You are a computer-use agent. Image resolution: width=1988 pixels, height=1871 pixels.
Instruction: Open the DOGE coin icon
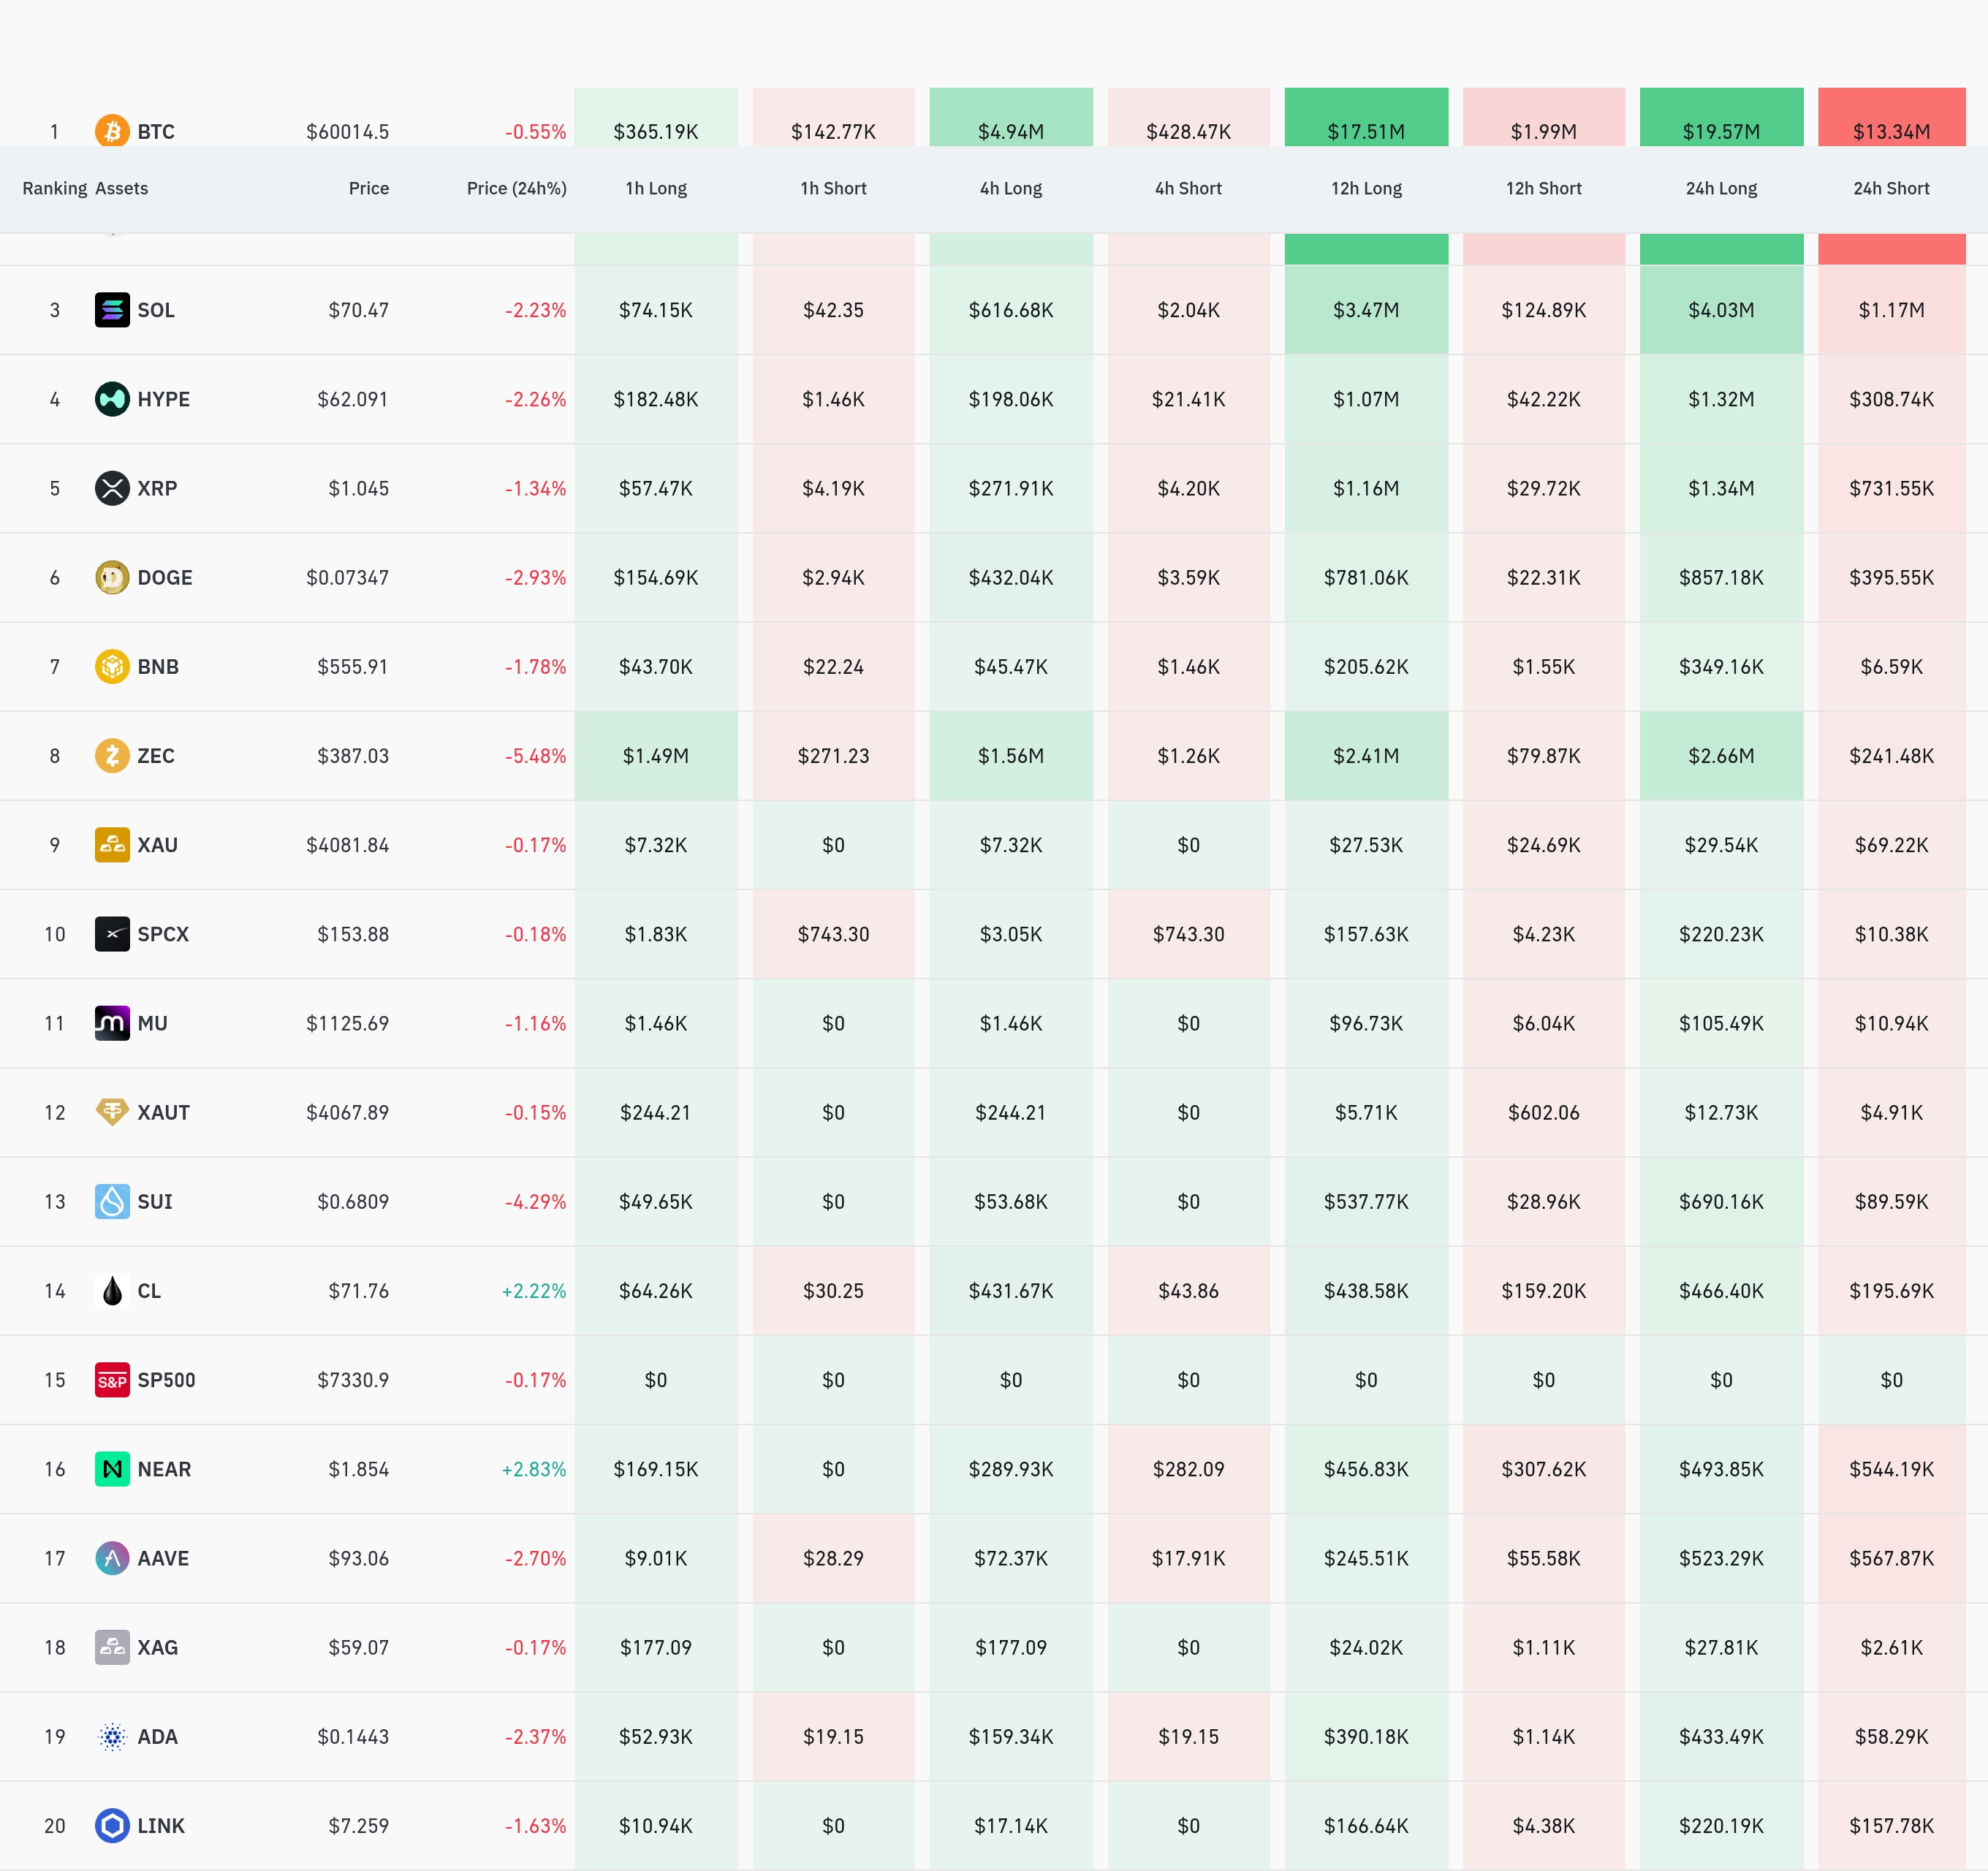pyautogui.click(x=112, y=577)
